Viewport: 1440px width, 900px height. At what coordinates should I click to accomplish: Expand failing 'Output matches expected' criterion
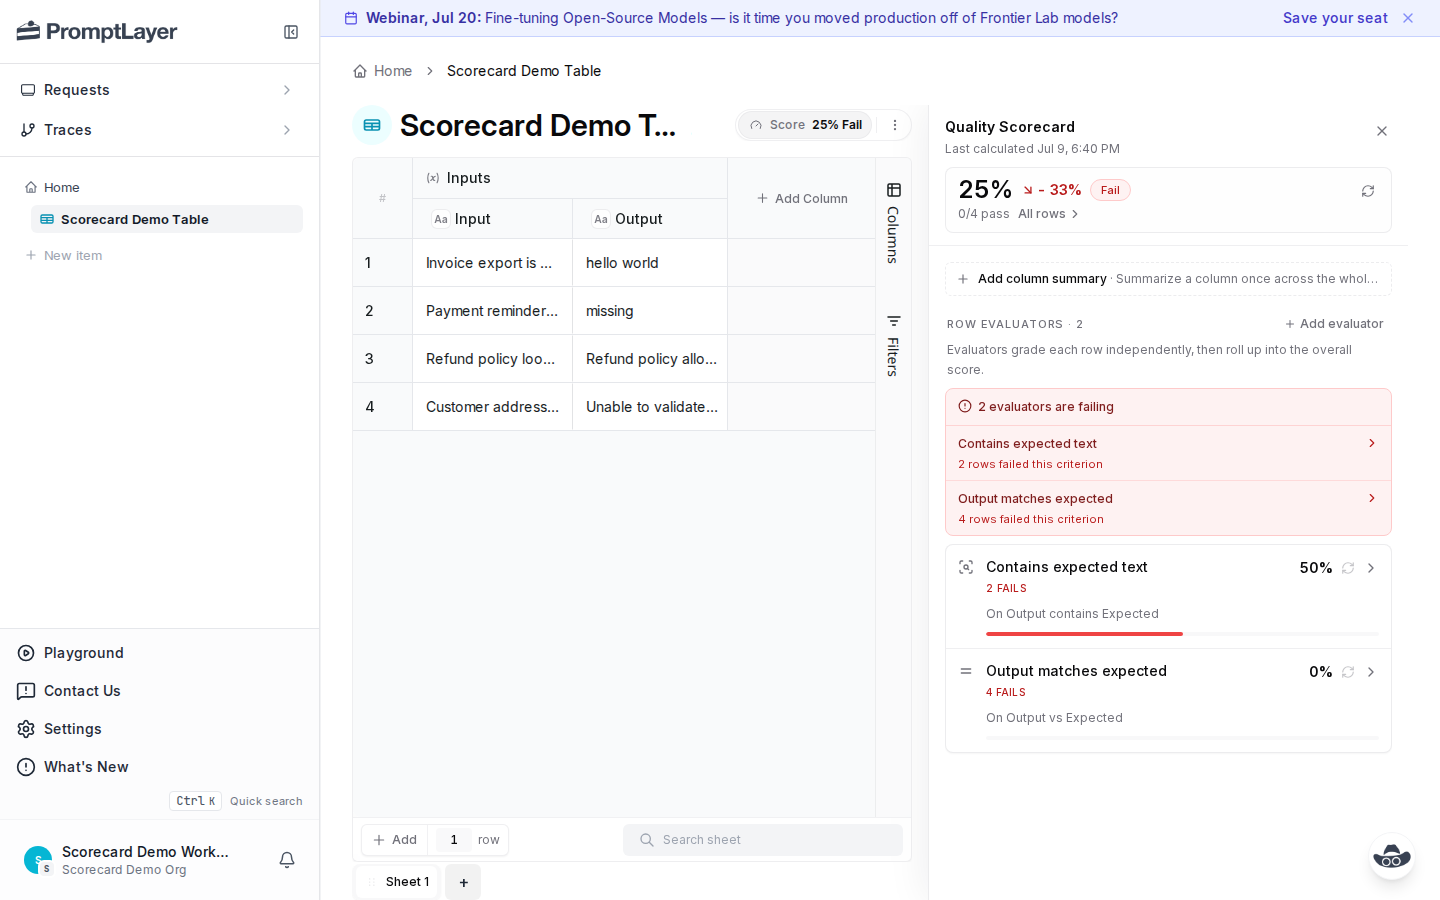click(x=1168, y=508)
